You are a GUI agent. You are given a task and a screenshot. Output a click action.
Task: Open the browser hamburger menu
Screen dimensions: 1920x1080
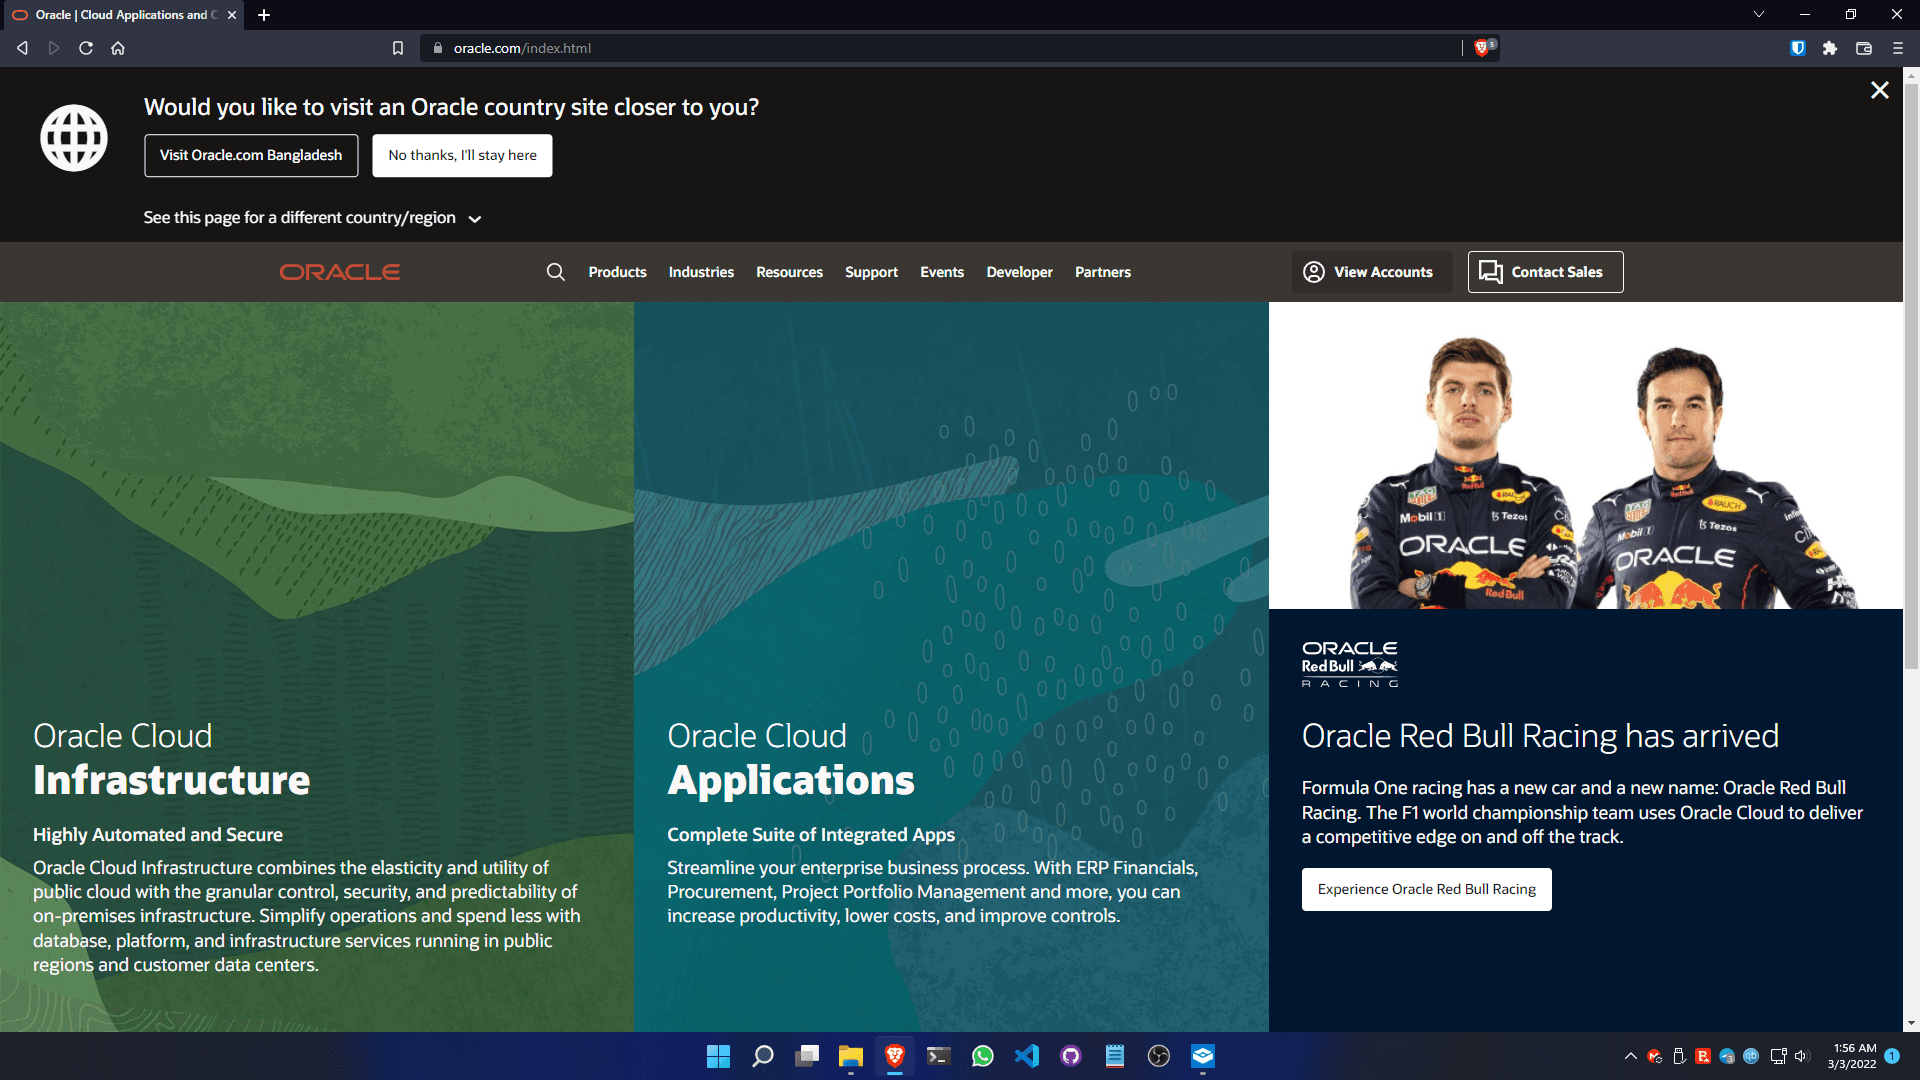1898,48
